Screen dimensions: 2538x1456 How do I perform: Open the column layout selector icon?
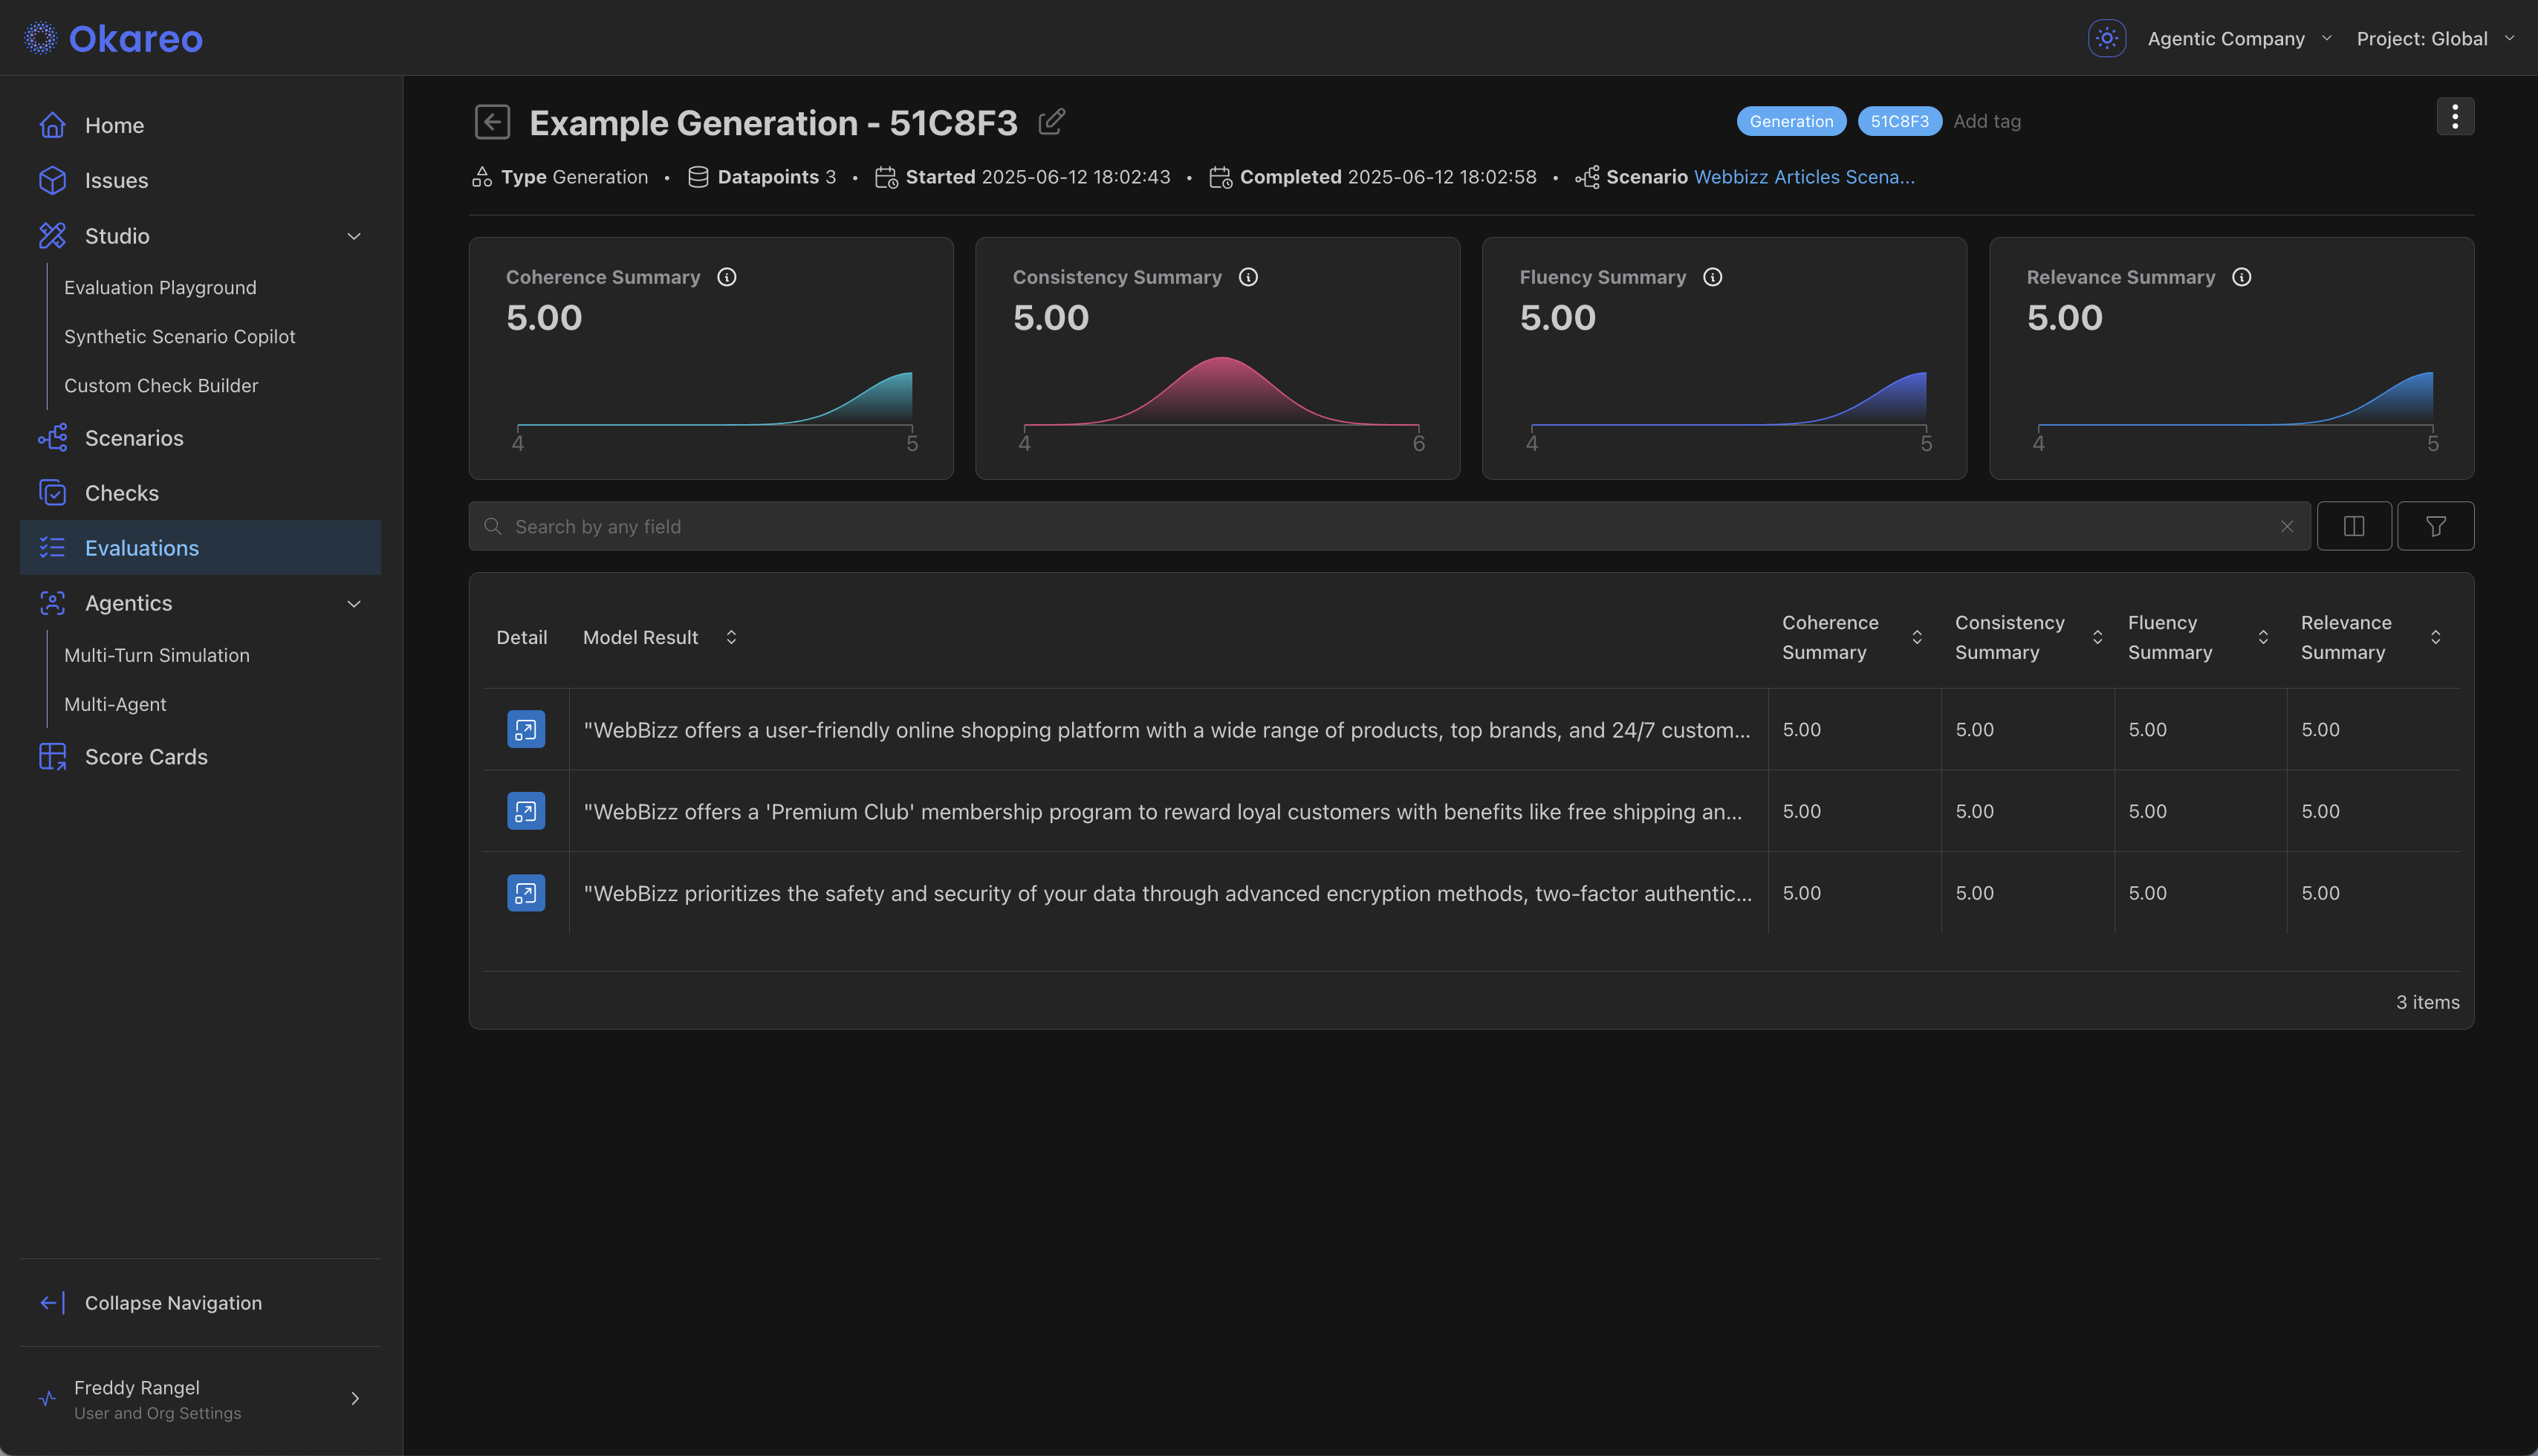tap(2354, 526)
